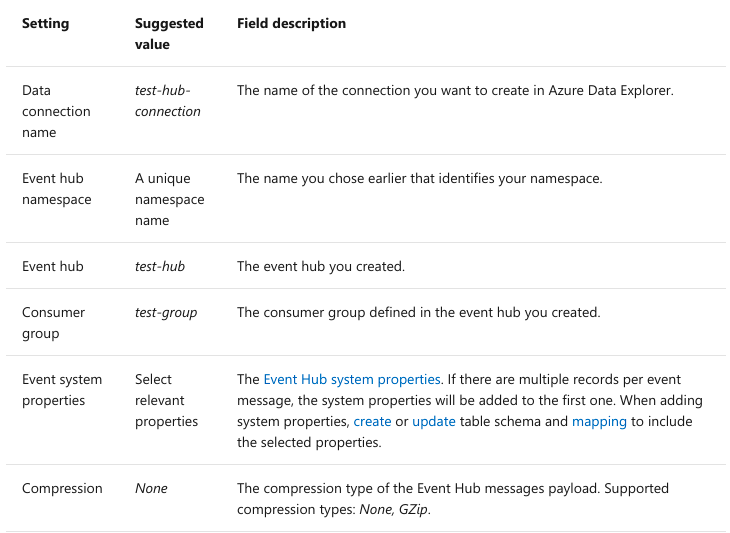Click the Compression setting cell
The height and width of the screenshot is (533, 730).
point(62,489)
